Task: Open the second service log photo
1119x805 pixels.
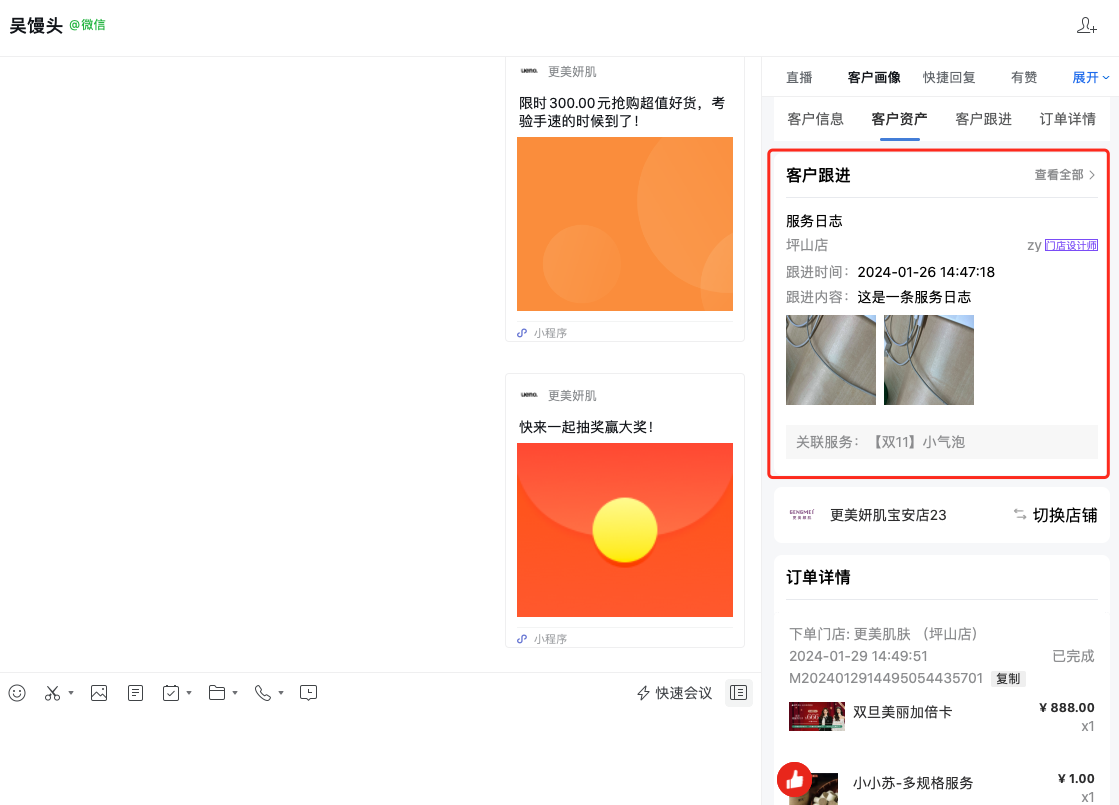Action: coord(928,360)
